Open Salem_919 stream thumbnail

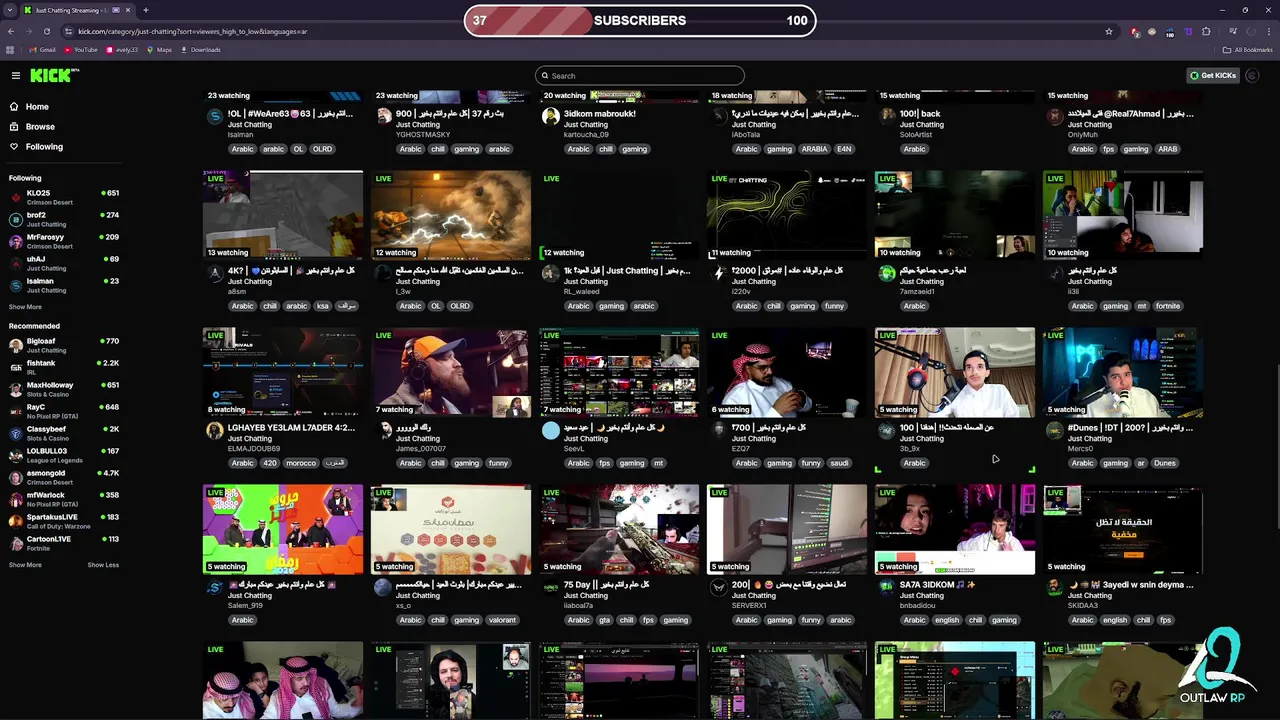point(283,529)
